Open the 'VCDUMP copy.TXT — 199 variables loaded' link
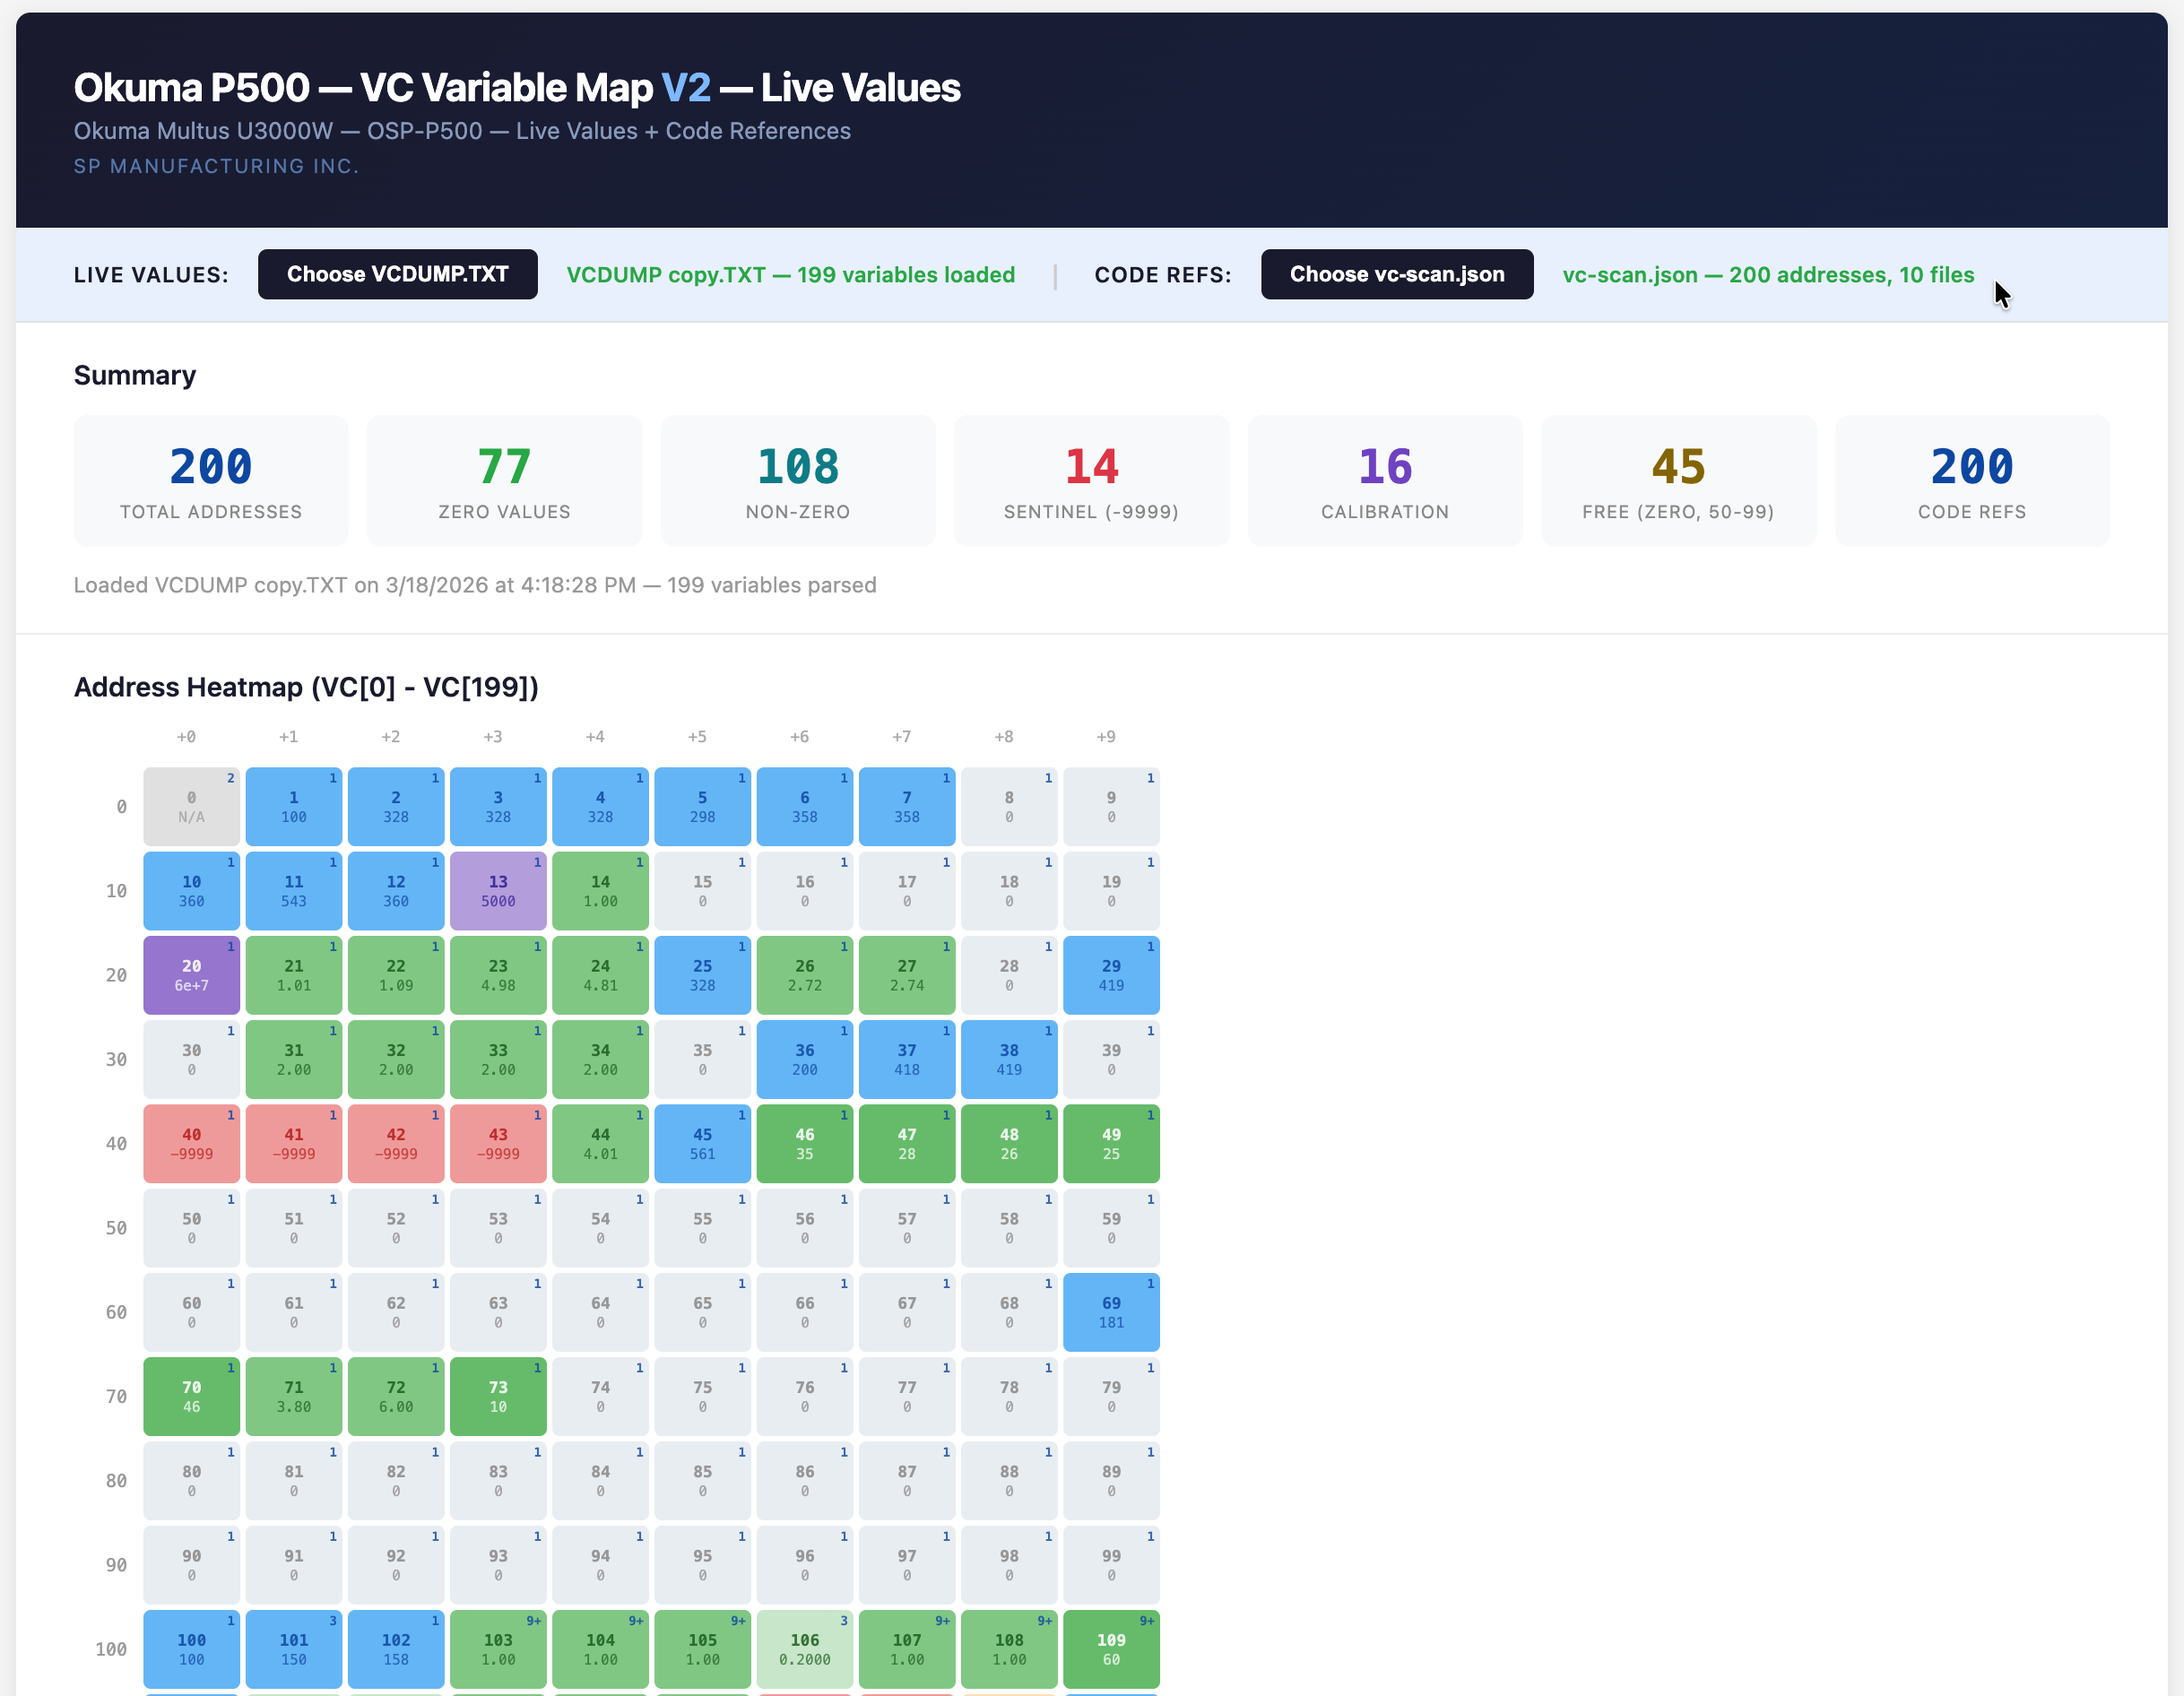Screen dimensions: 2184x1696 tap(789, 274)
